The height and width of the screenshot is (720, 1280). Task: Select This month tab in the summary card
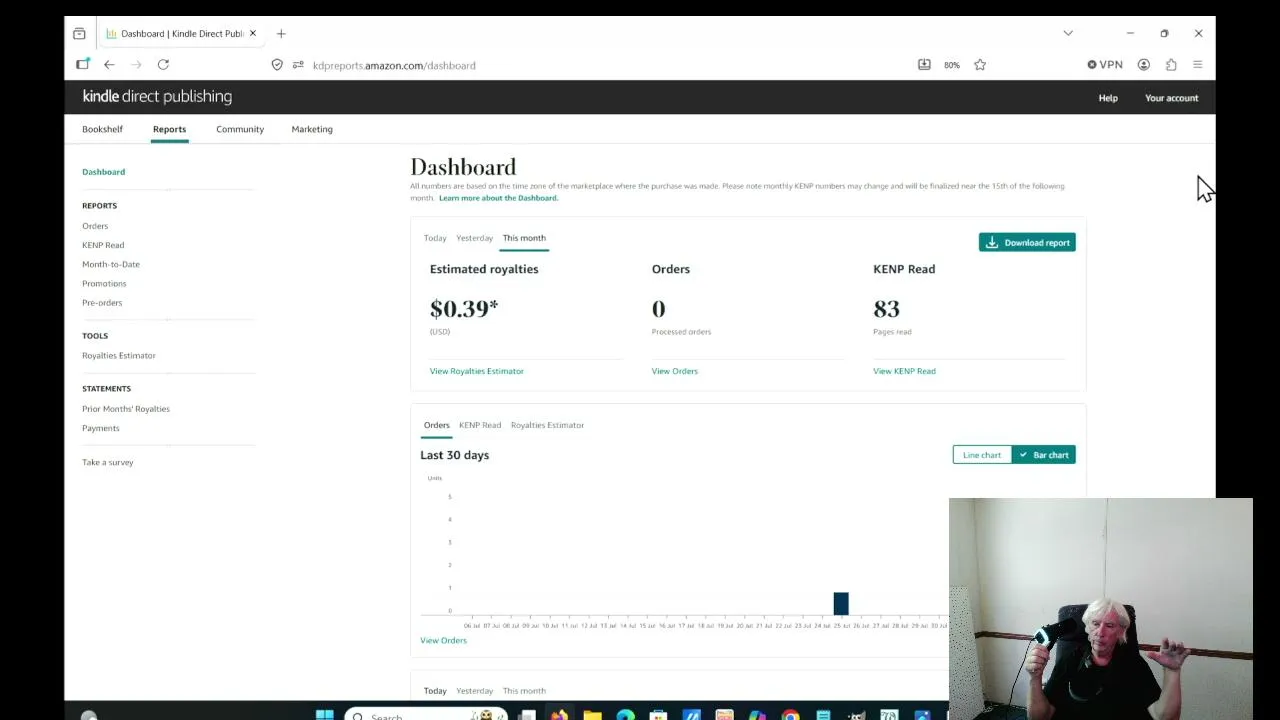pyautogui.click(x=524, y=238)
